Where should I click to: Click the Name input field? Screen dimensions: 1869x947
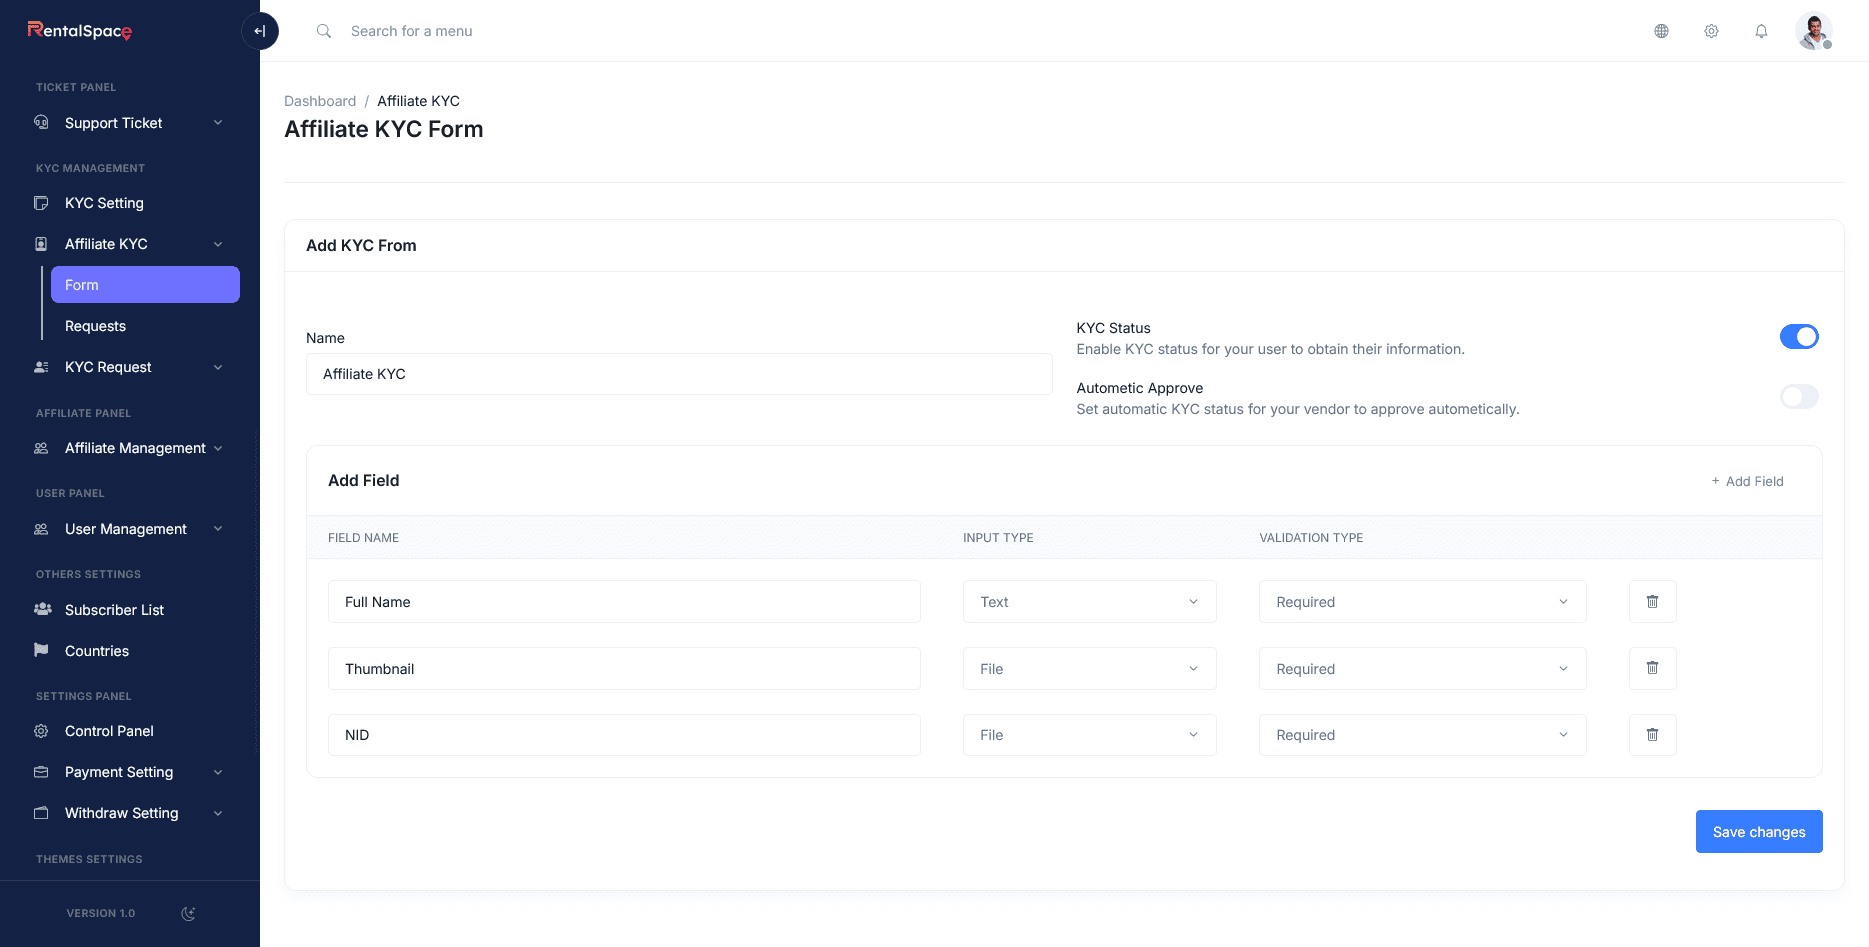(678, 374)
